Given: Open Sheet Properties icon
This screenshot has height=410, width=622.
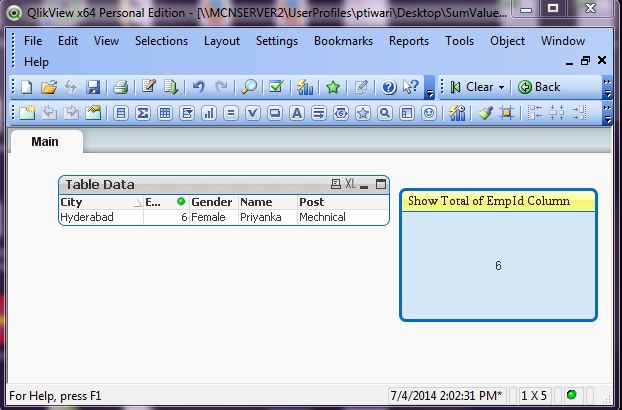Looking at the screenshot, I should point(93,113).
